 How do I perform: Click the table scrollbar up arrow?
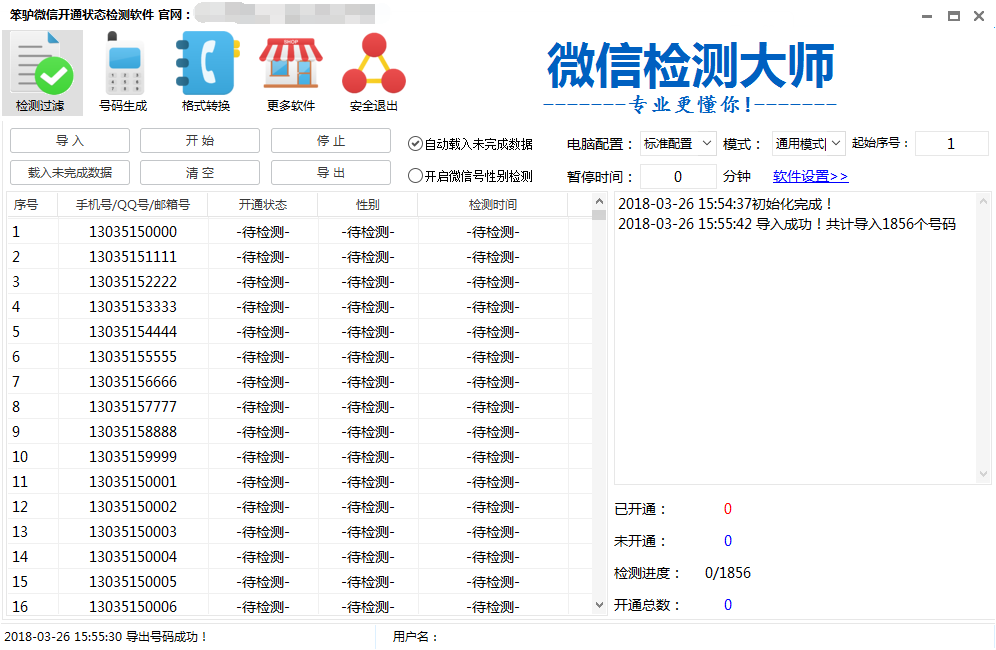[x=599, y=201]
